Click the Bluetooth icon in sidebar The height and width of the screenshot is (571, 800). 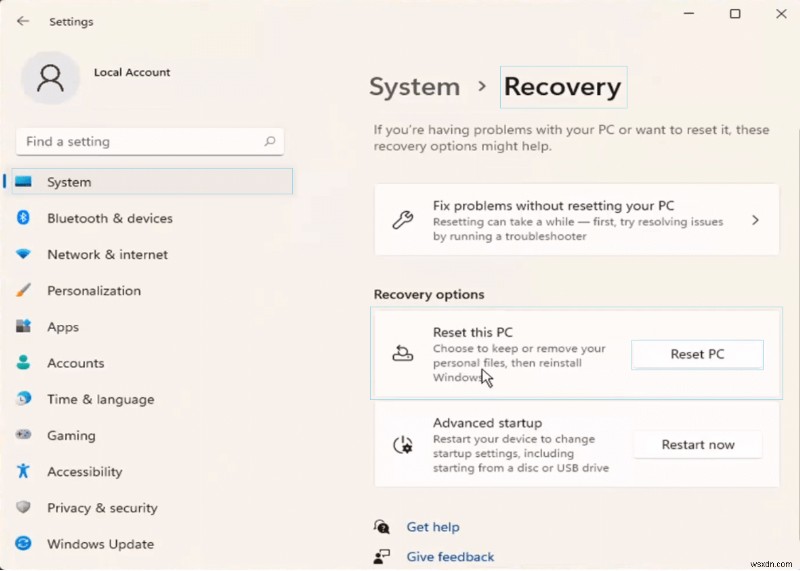tap(23, 218)
